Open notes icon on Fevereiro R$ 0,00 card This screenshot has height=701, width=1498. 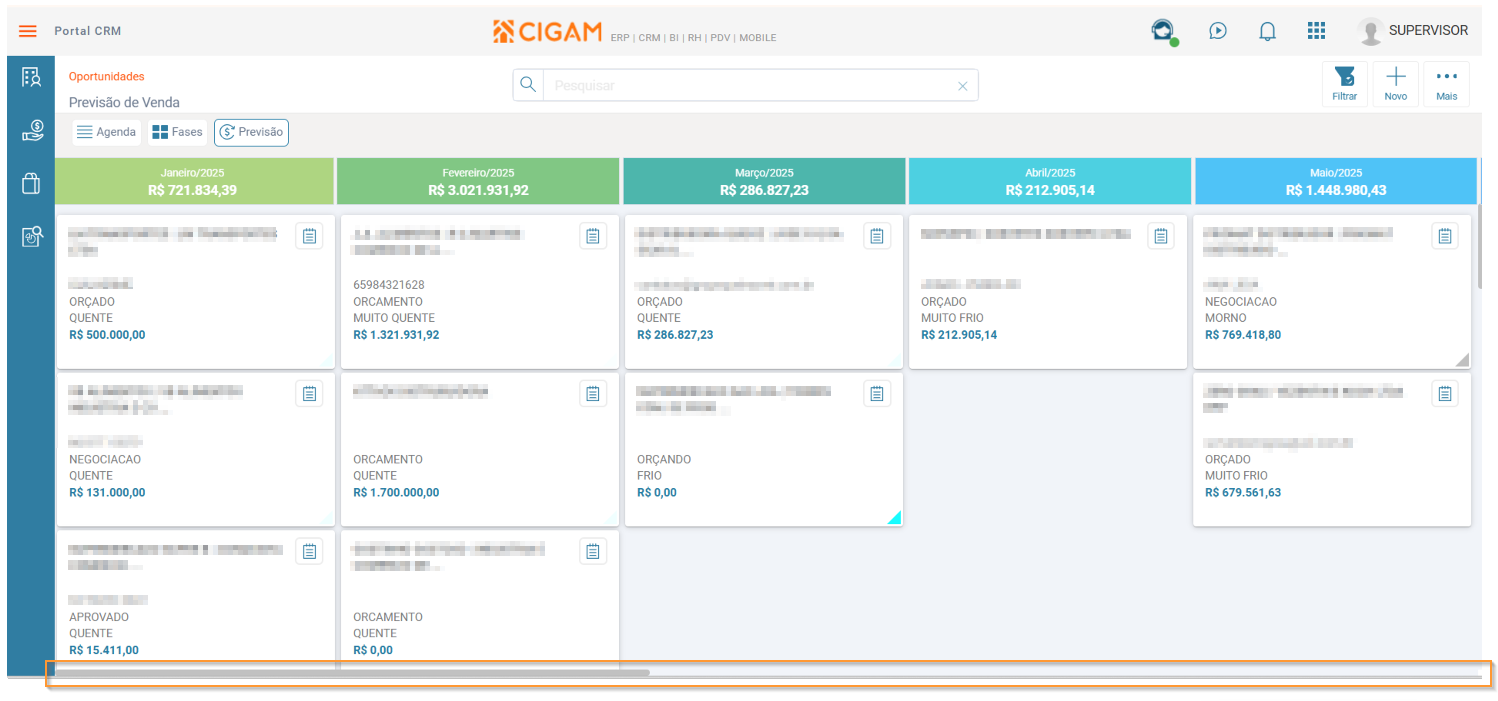(593, 552)
